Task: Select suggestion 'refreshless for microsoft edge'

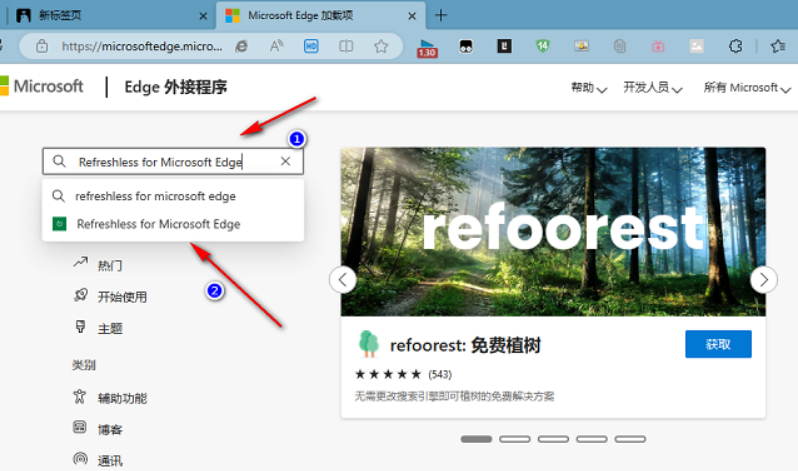Action: tap(173, 196)
